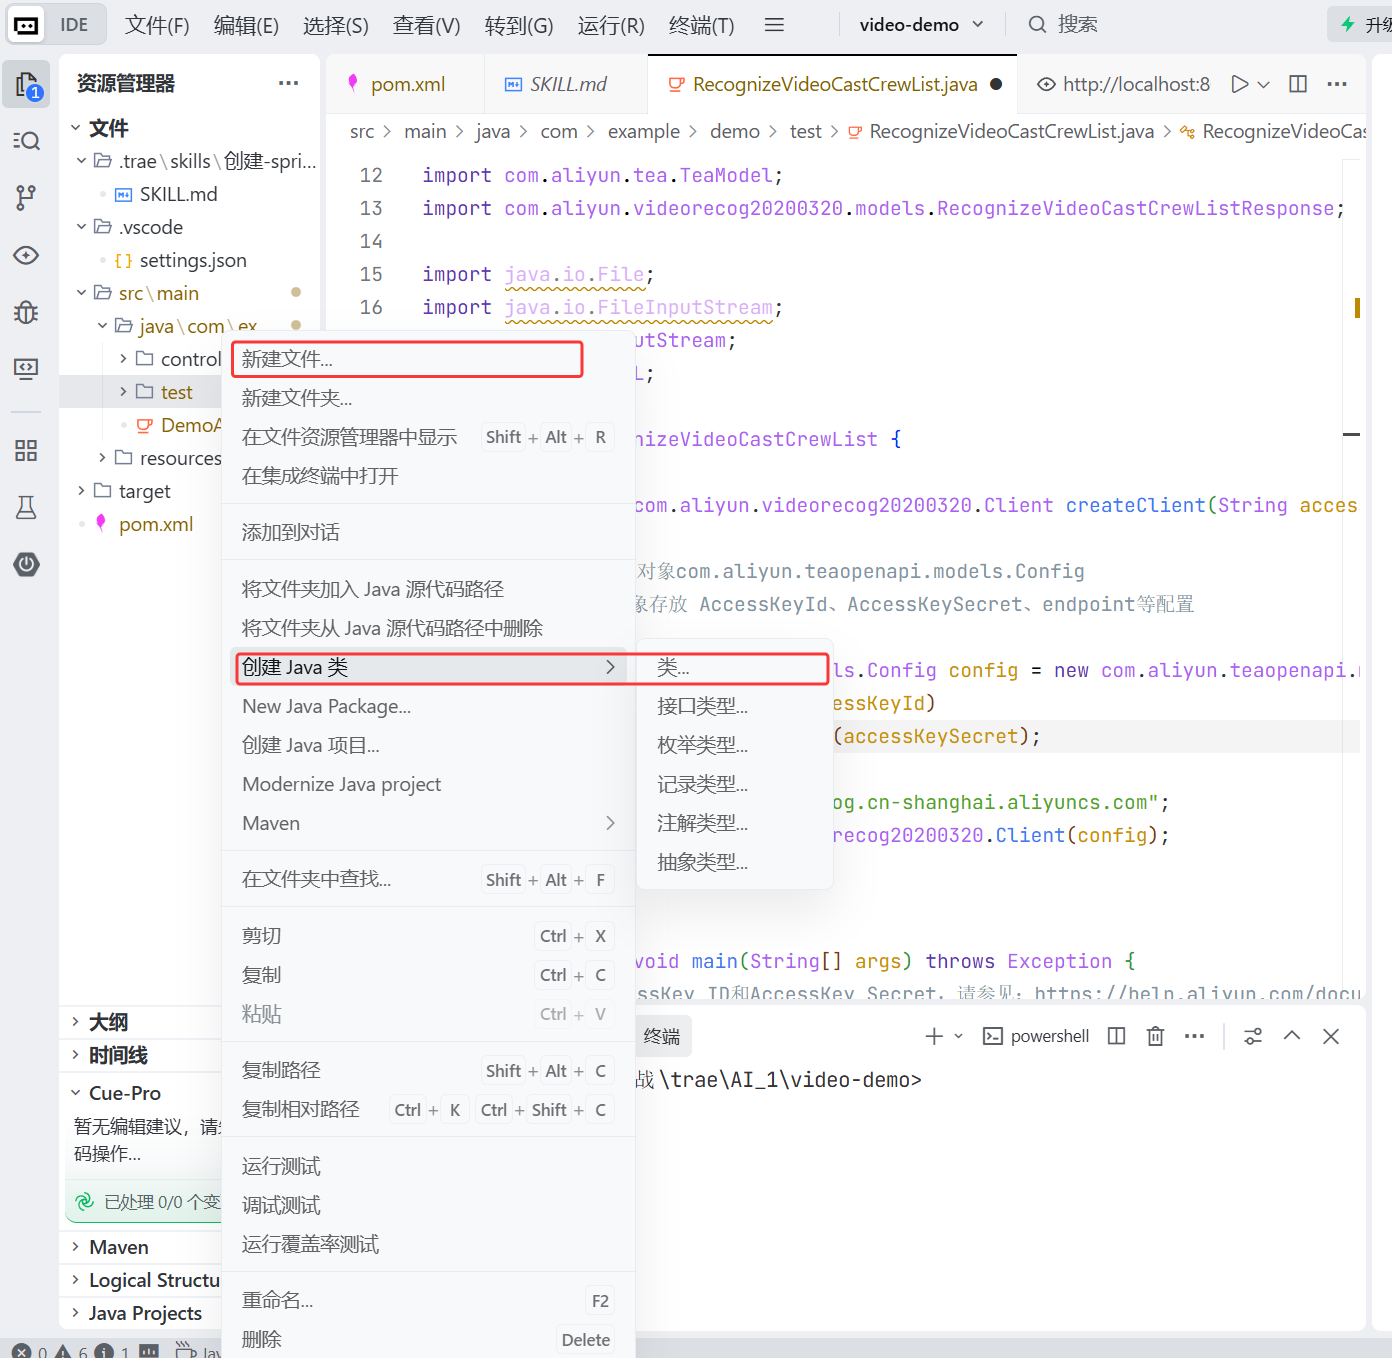
Task: Expand the 时间线 timeline section
Action: 76,1055
